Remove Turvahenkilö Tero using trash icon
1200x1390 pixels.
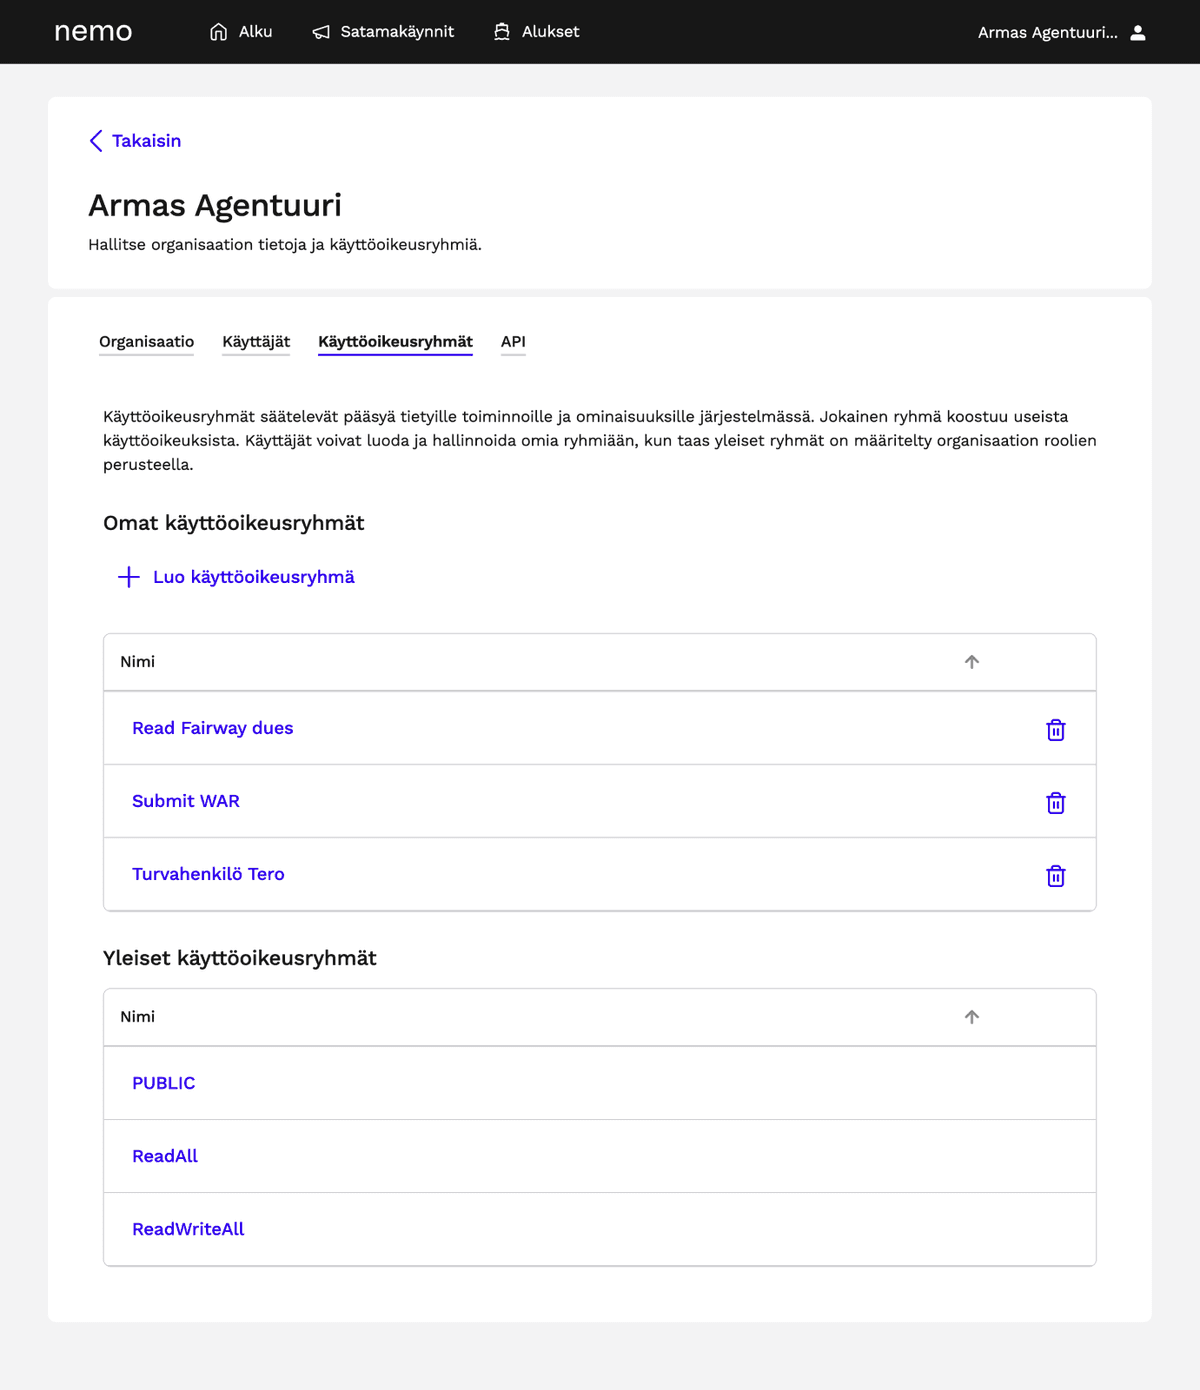(1055, 876)
